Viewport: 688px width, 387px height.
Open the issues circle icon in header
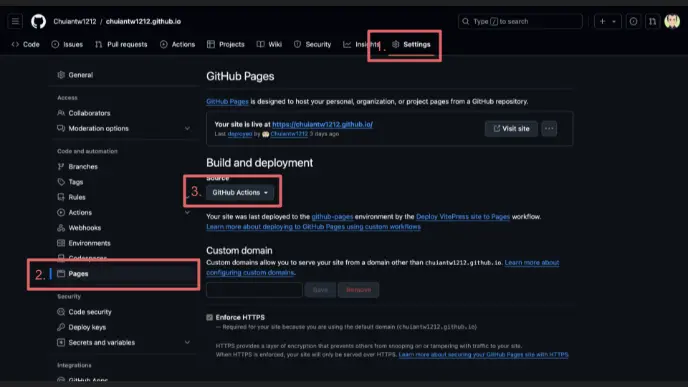pos(633,21)
